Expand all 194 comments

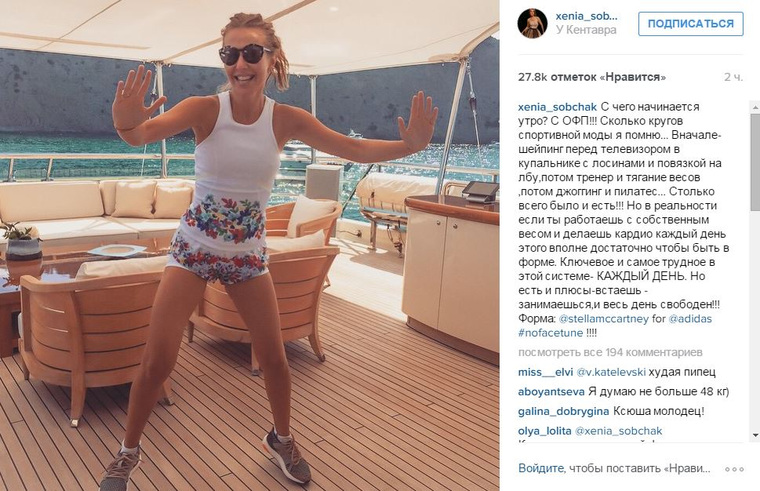coord(610,352)
